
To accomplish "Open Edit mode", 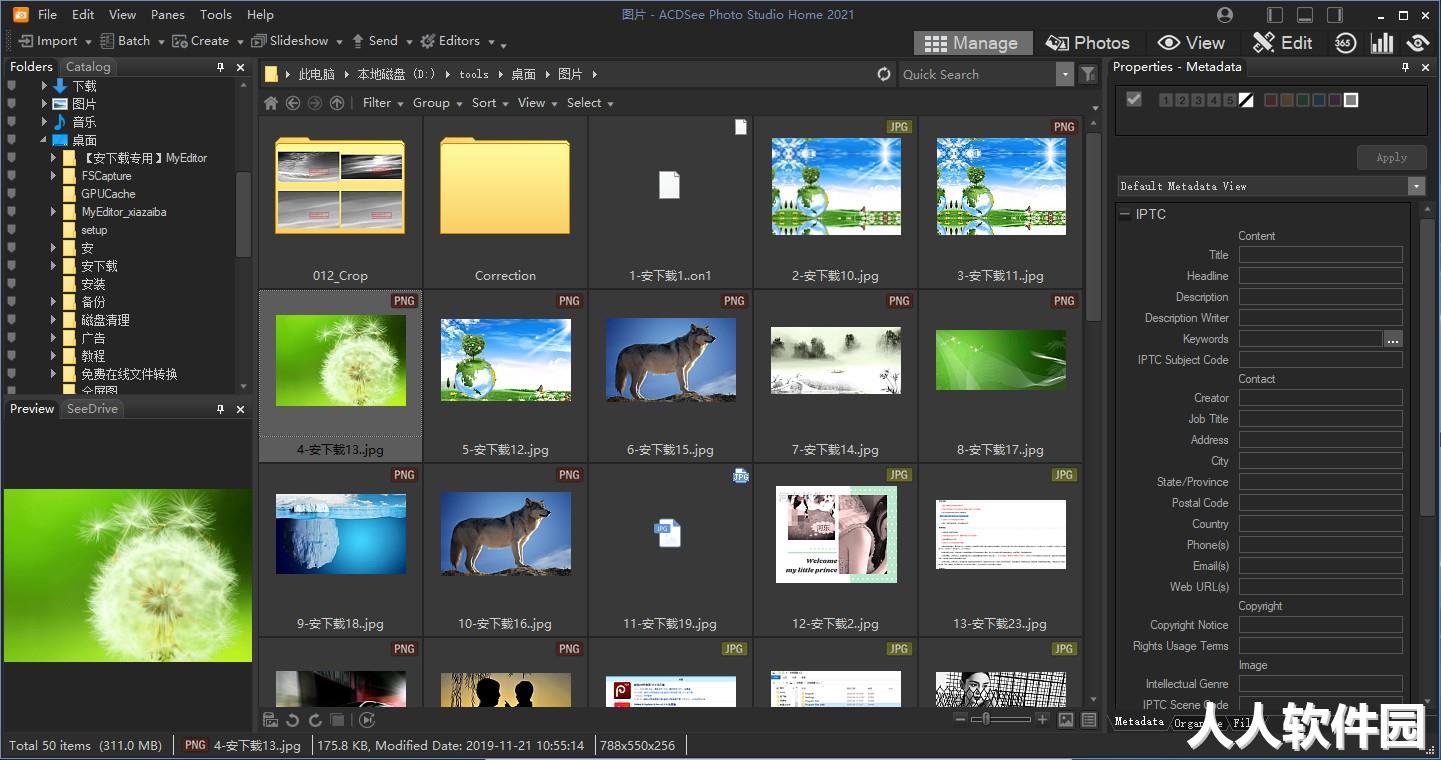I will click(x=1282, y=43).
